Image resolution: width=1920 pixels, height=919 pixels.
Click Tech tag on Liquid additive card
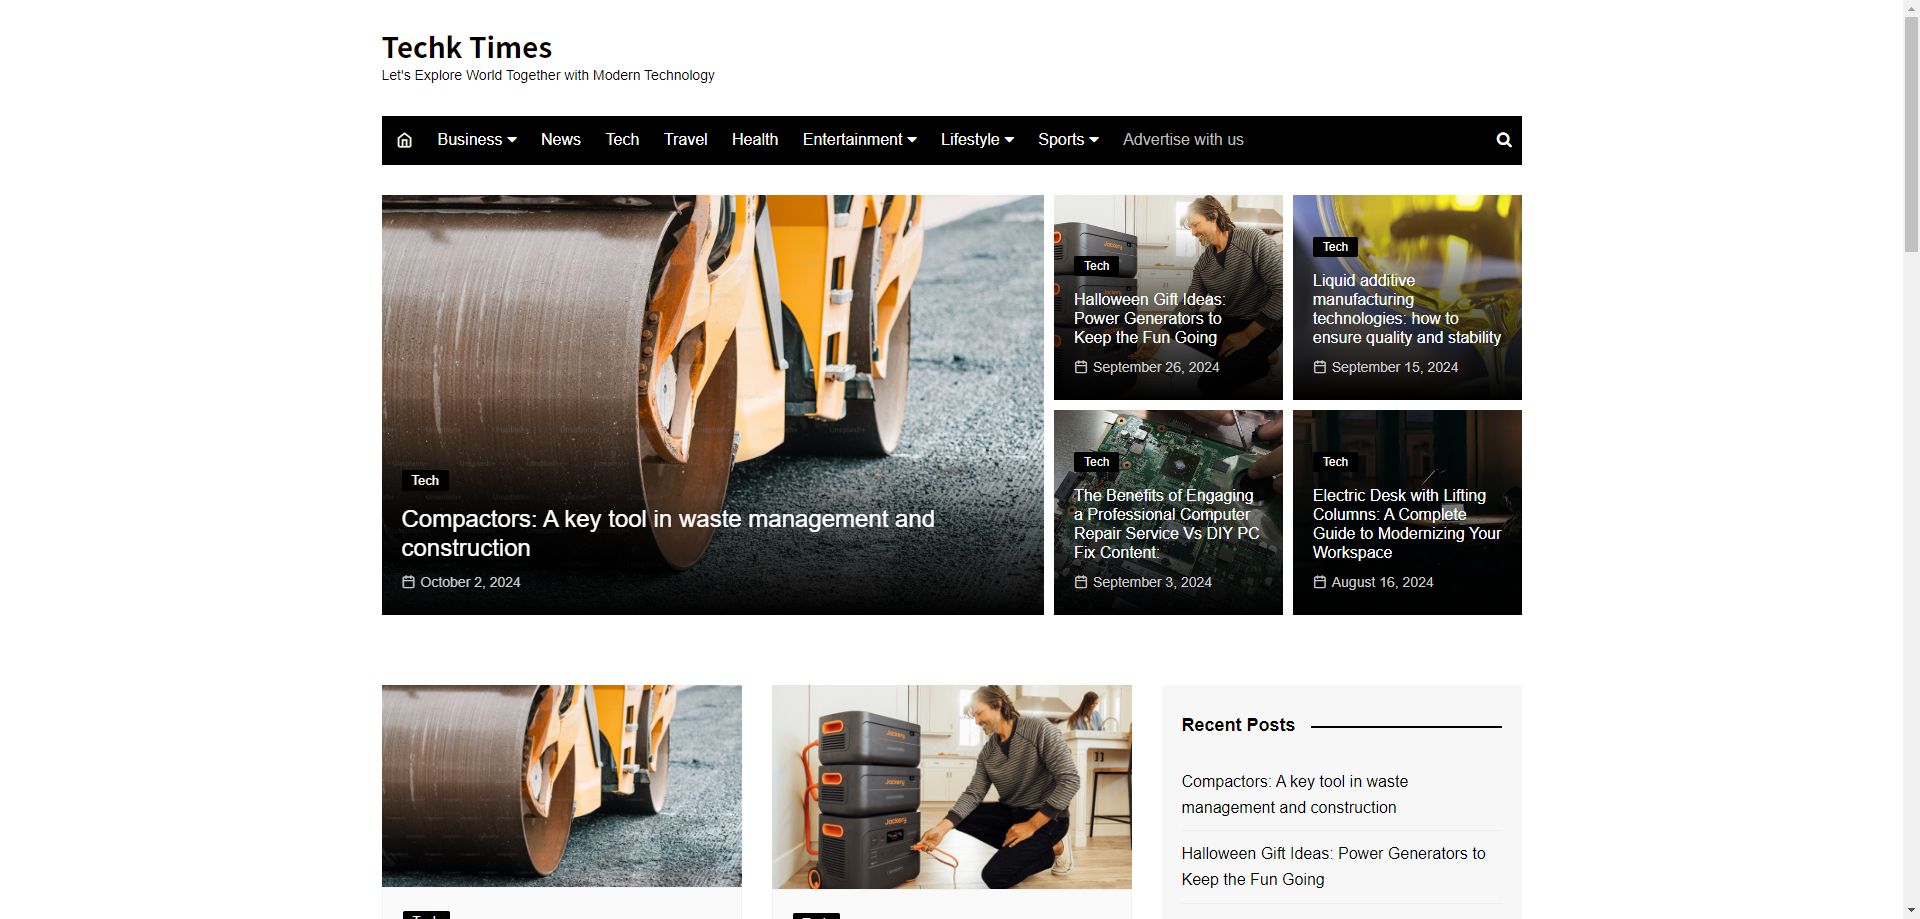click(x=1336, y=247)
